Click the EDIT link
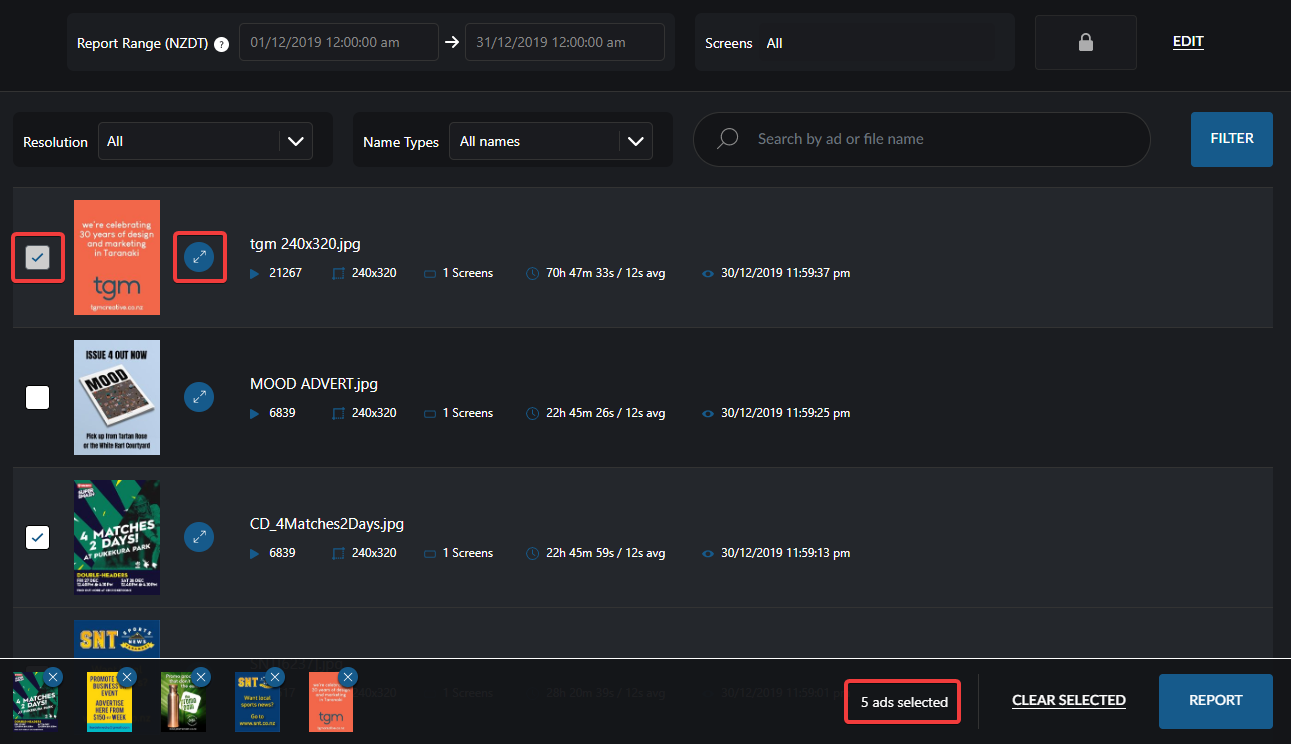 point(1188,42)
